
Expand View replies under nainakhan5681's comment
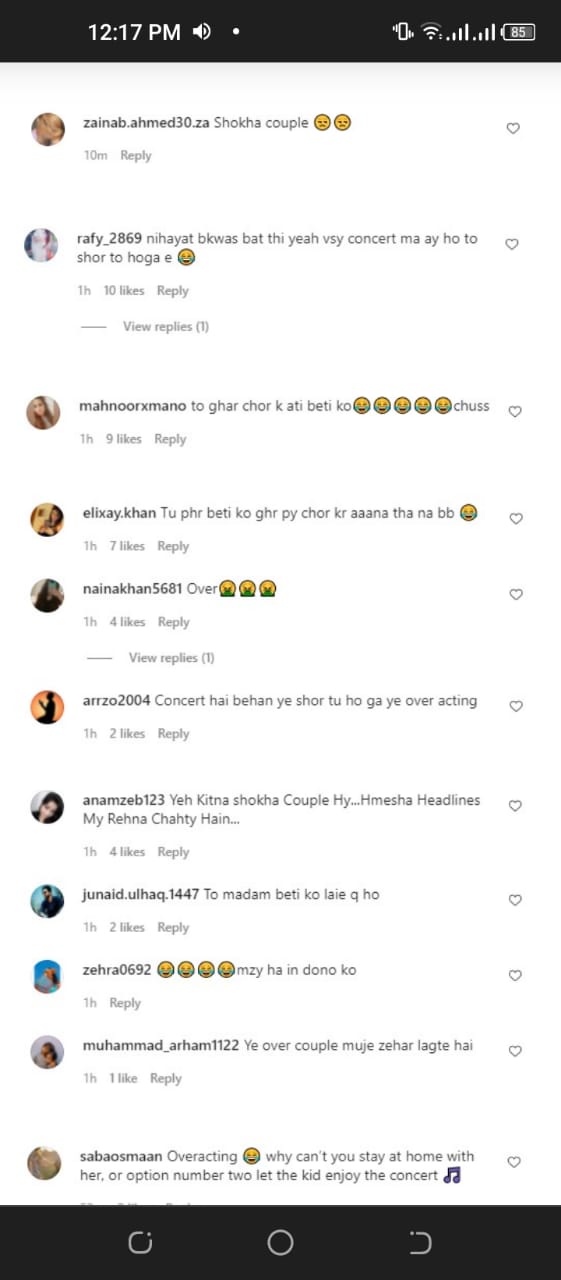pos(172,657)
